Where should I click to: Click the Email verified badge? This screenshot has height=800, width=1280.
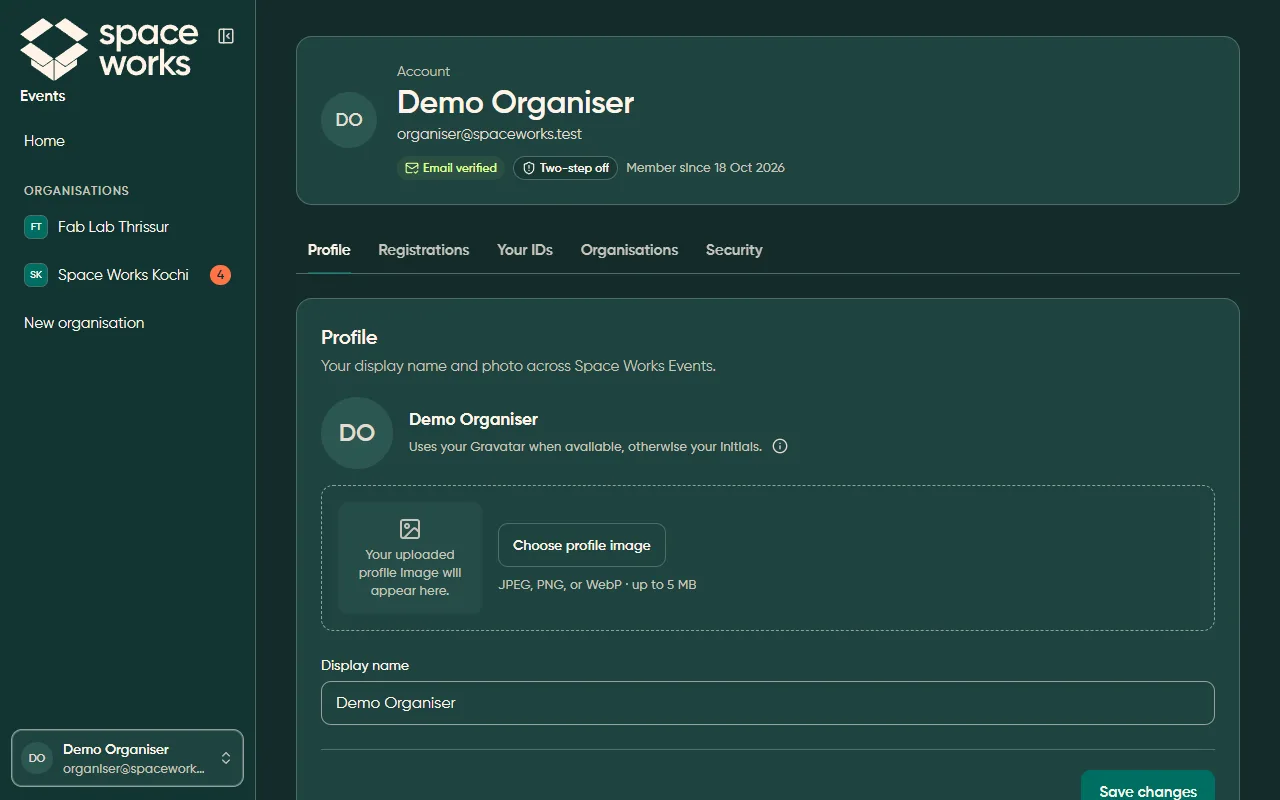pyautogui.click(x=451, y=168)
